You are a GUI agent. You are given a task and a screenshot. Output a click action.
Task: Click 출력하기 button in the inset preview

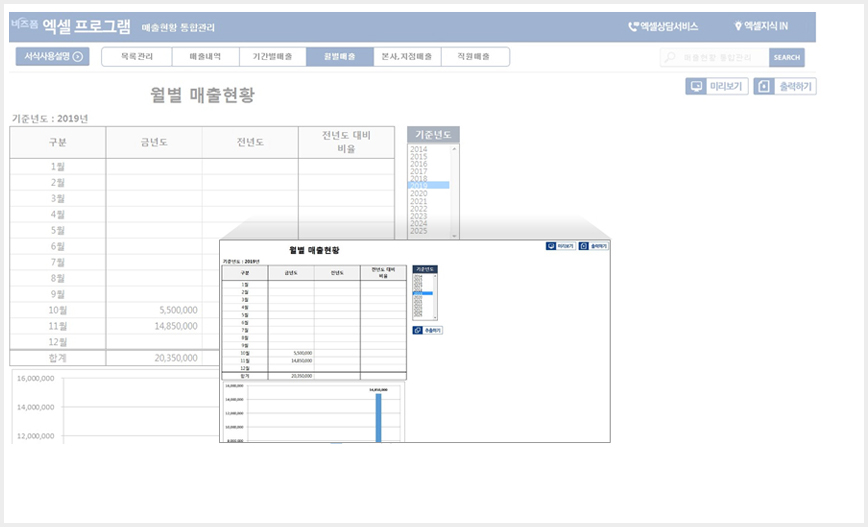pos(593,246)
